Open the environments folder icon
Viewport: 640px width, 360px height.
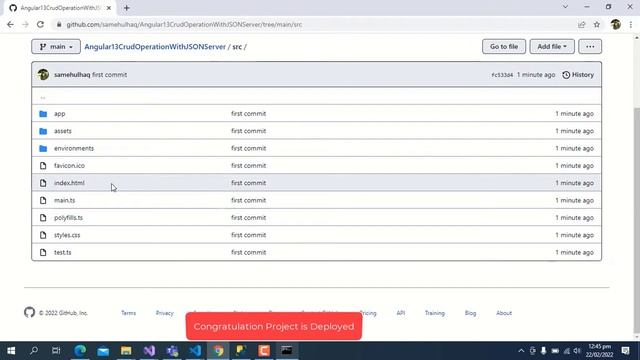click(43, 149)
